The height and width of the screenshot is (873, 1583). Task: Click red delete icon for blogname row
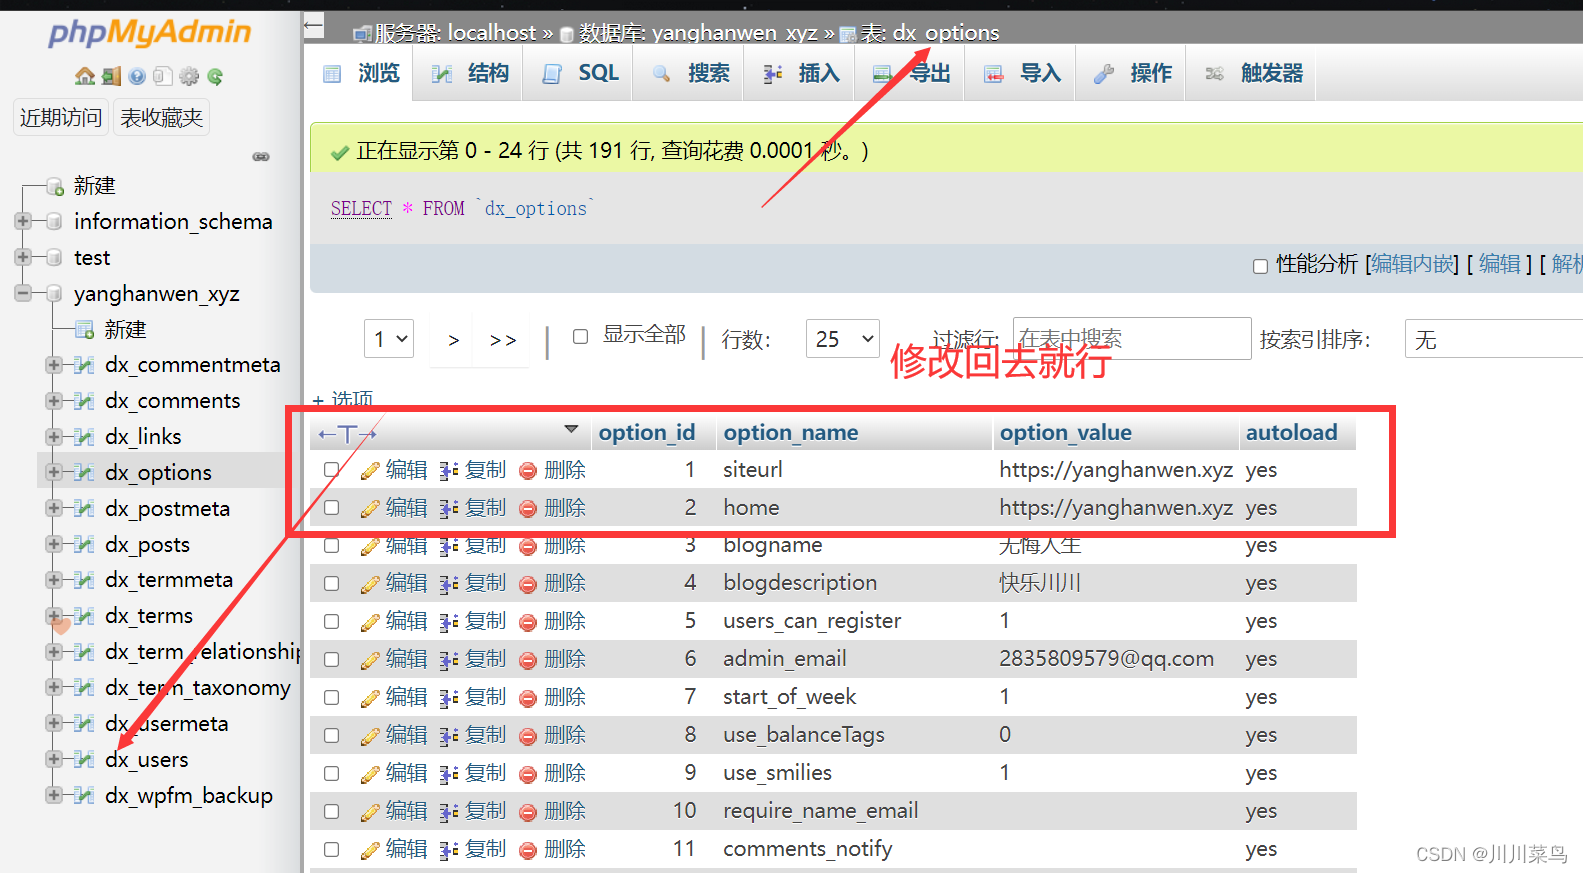(528, 546)
